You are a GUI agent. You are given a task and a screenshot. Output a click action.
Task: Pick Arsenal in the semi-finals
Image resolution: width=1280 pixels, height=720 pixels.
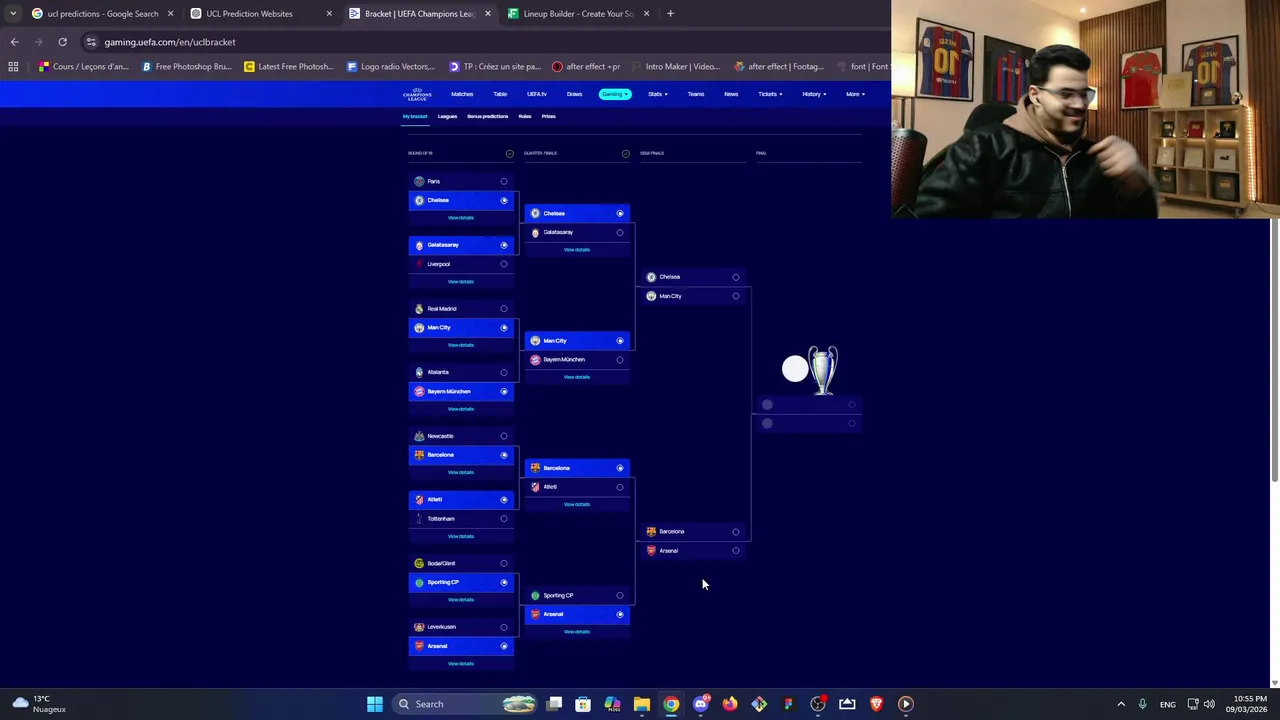coord(693,551)
